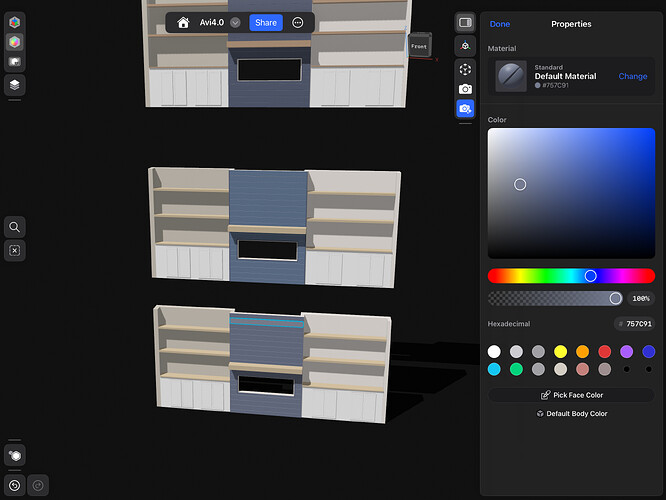This screenshot has height=500, width=666.
Task: Click the highlighted blue camera settings icon
Action: click(x=465, y=109)
